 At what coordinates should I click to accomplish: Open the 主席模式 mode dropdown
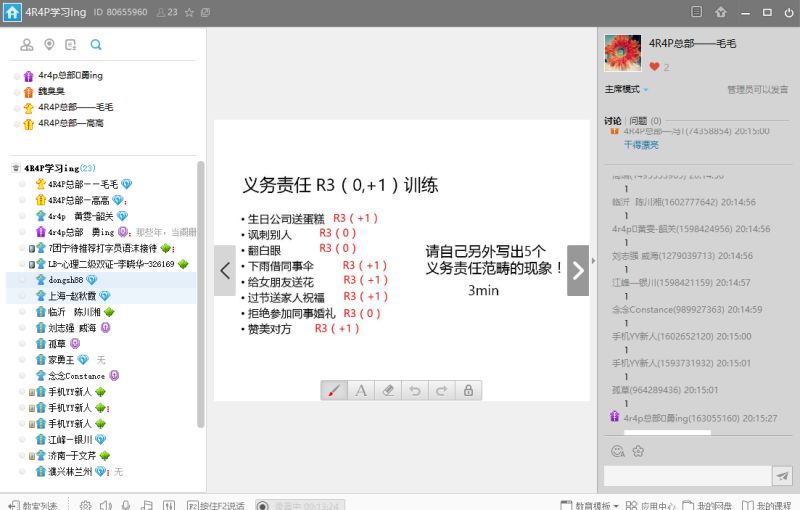coord(626,89)
